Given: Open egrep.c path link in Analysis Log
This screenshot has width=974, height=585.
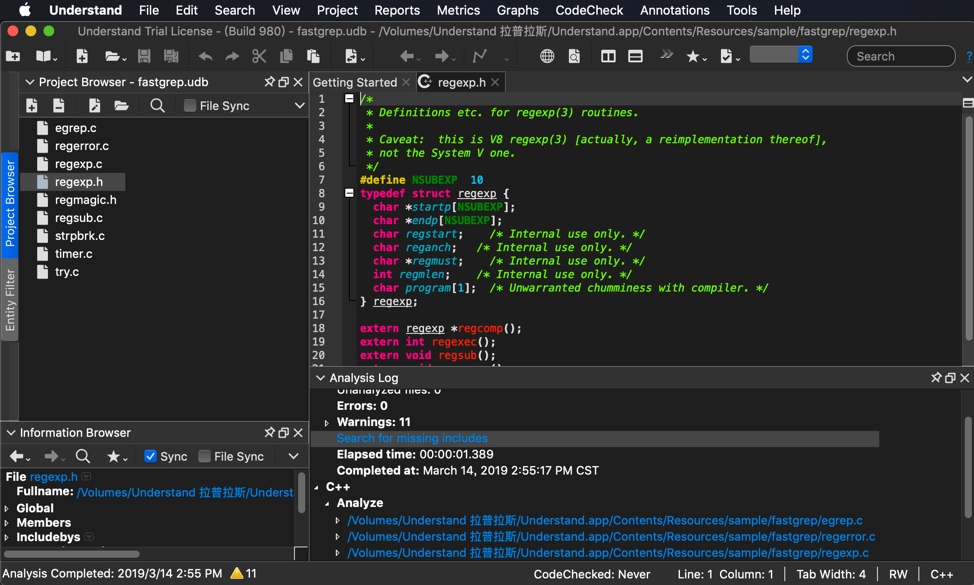Looking at the screenshot, I should tap(605, 520).
